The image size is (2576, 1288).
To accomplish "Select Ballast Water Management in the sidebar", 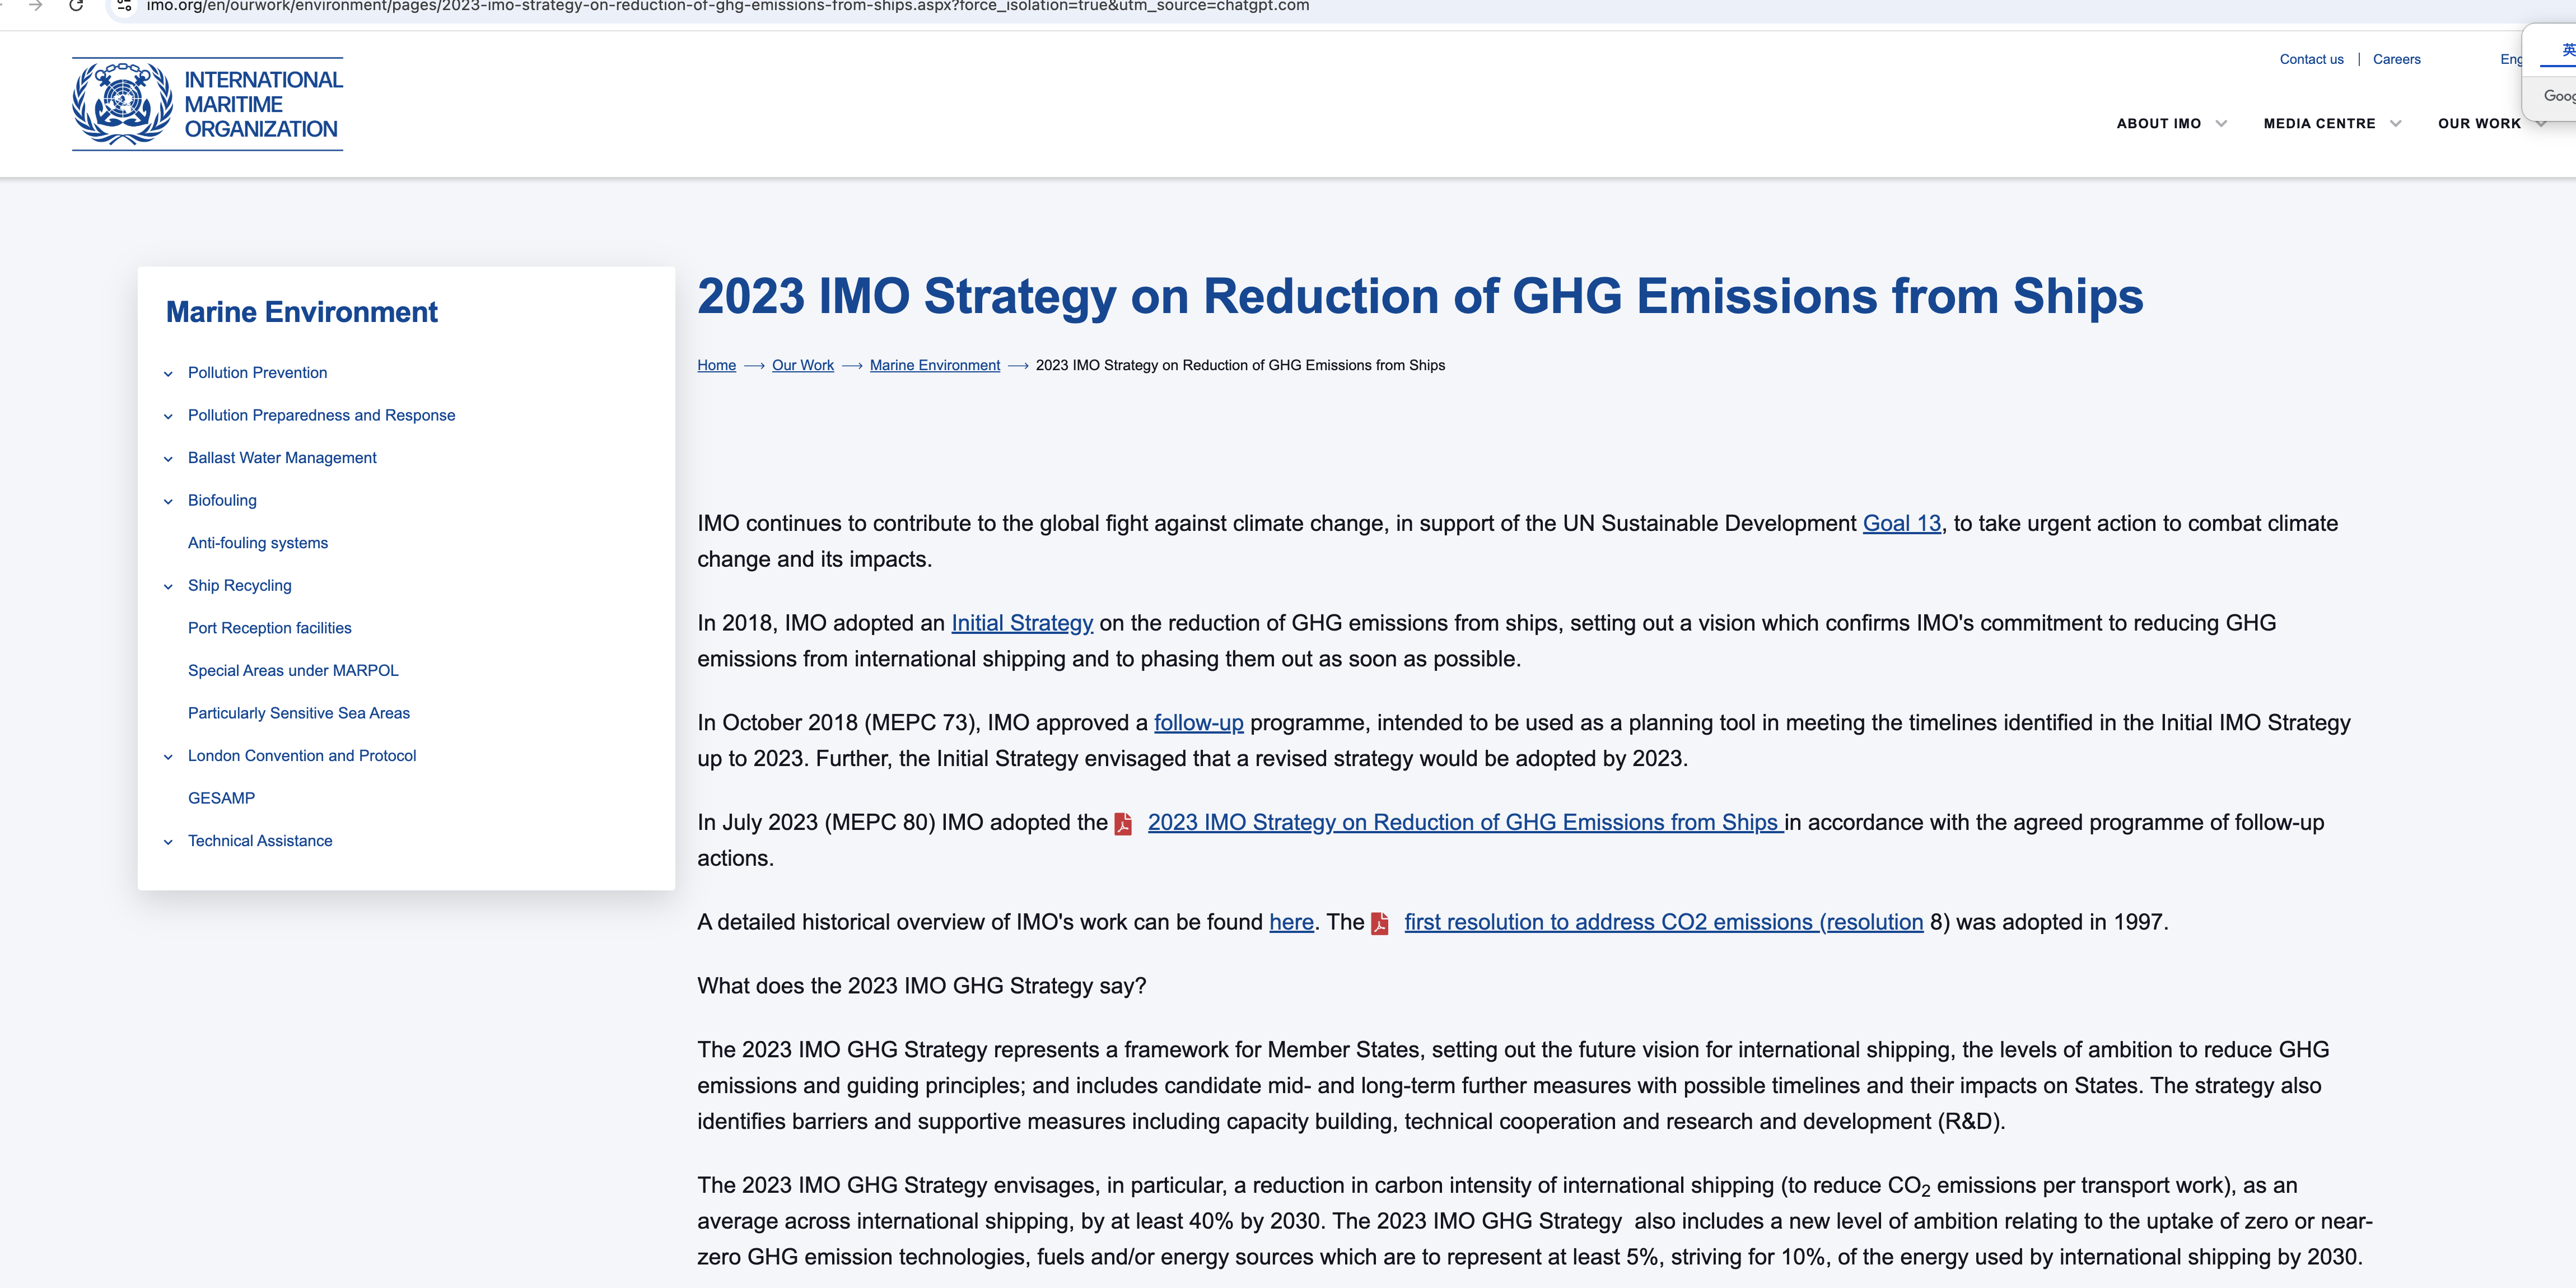I will 283,458.
